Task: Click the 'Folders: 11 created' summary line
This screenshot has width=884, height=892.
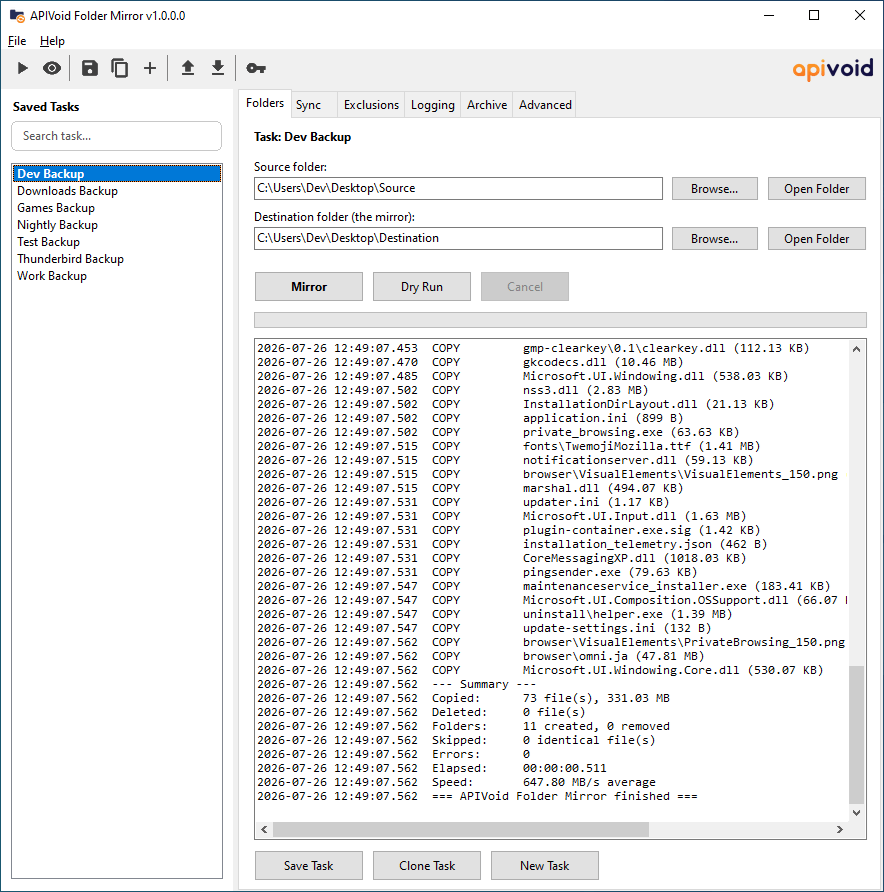Action: (x=464, y=726)
